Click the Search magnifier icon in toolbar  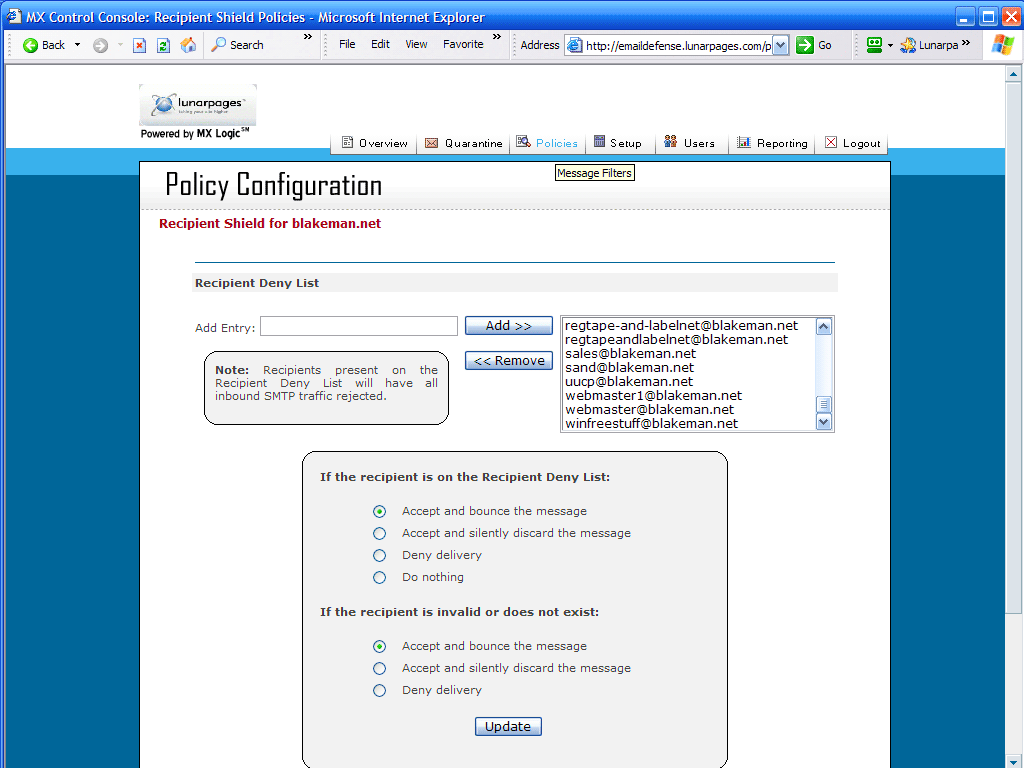coord(219,45)
